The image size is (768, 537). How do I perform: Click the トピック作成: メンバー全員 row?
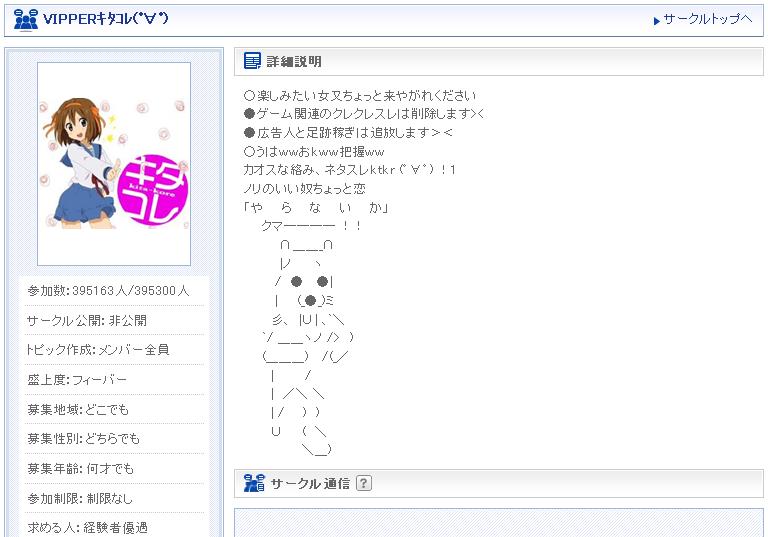[x=114, y=350]
